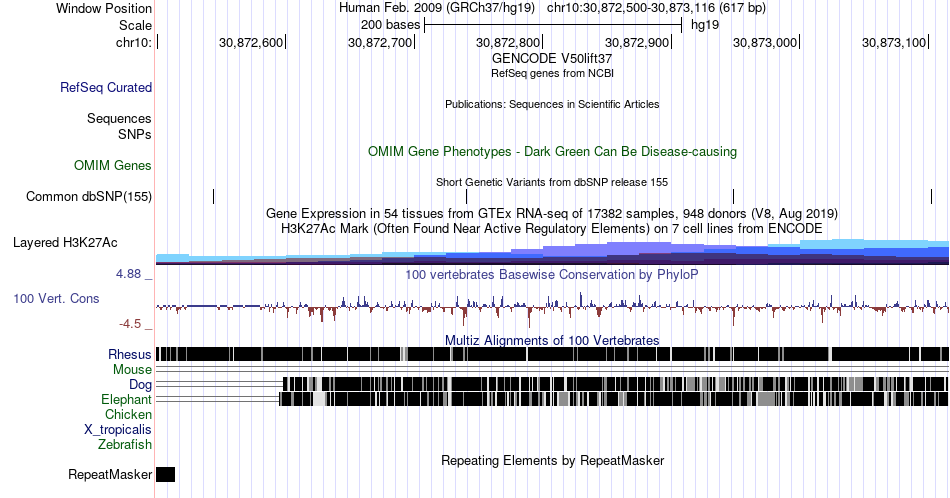Click the Dog alignment label
The height and width of the screenshot is (498, 950).
[x=141, y=385]
